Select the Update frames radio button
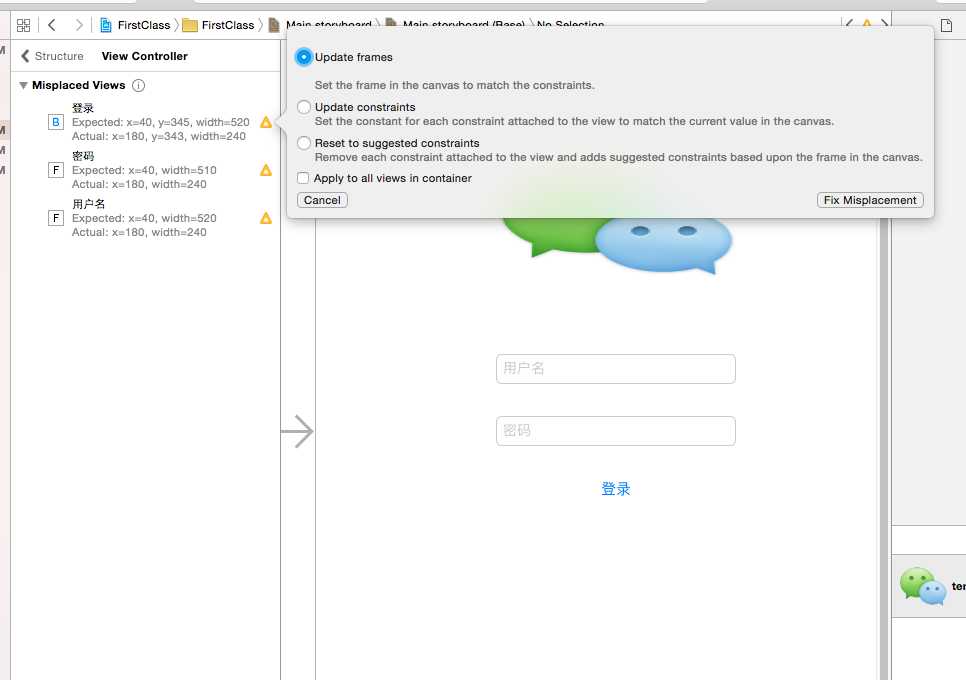 (304, 57)
